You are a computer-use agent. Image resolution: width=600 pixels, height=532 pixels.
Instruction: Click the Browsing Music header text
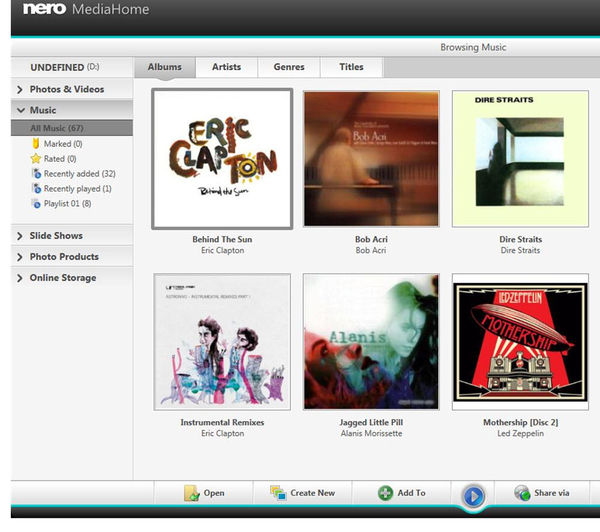473,47
